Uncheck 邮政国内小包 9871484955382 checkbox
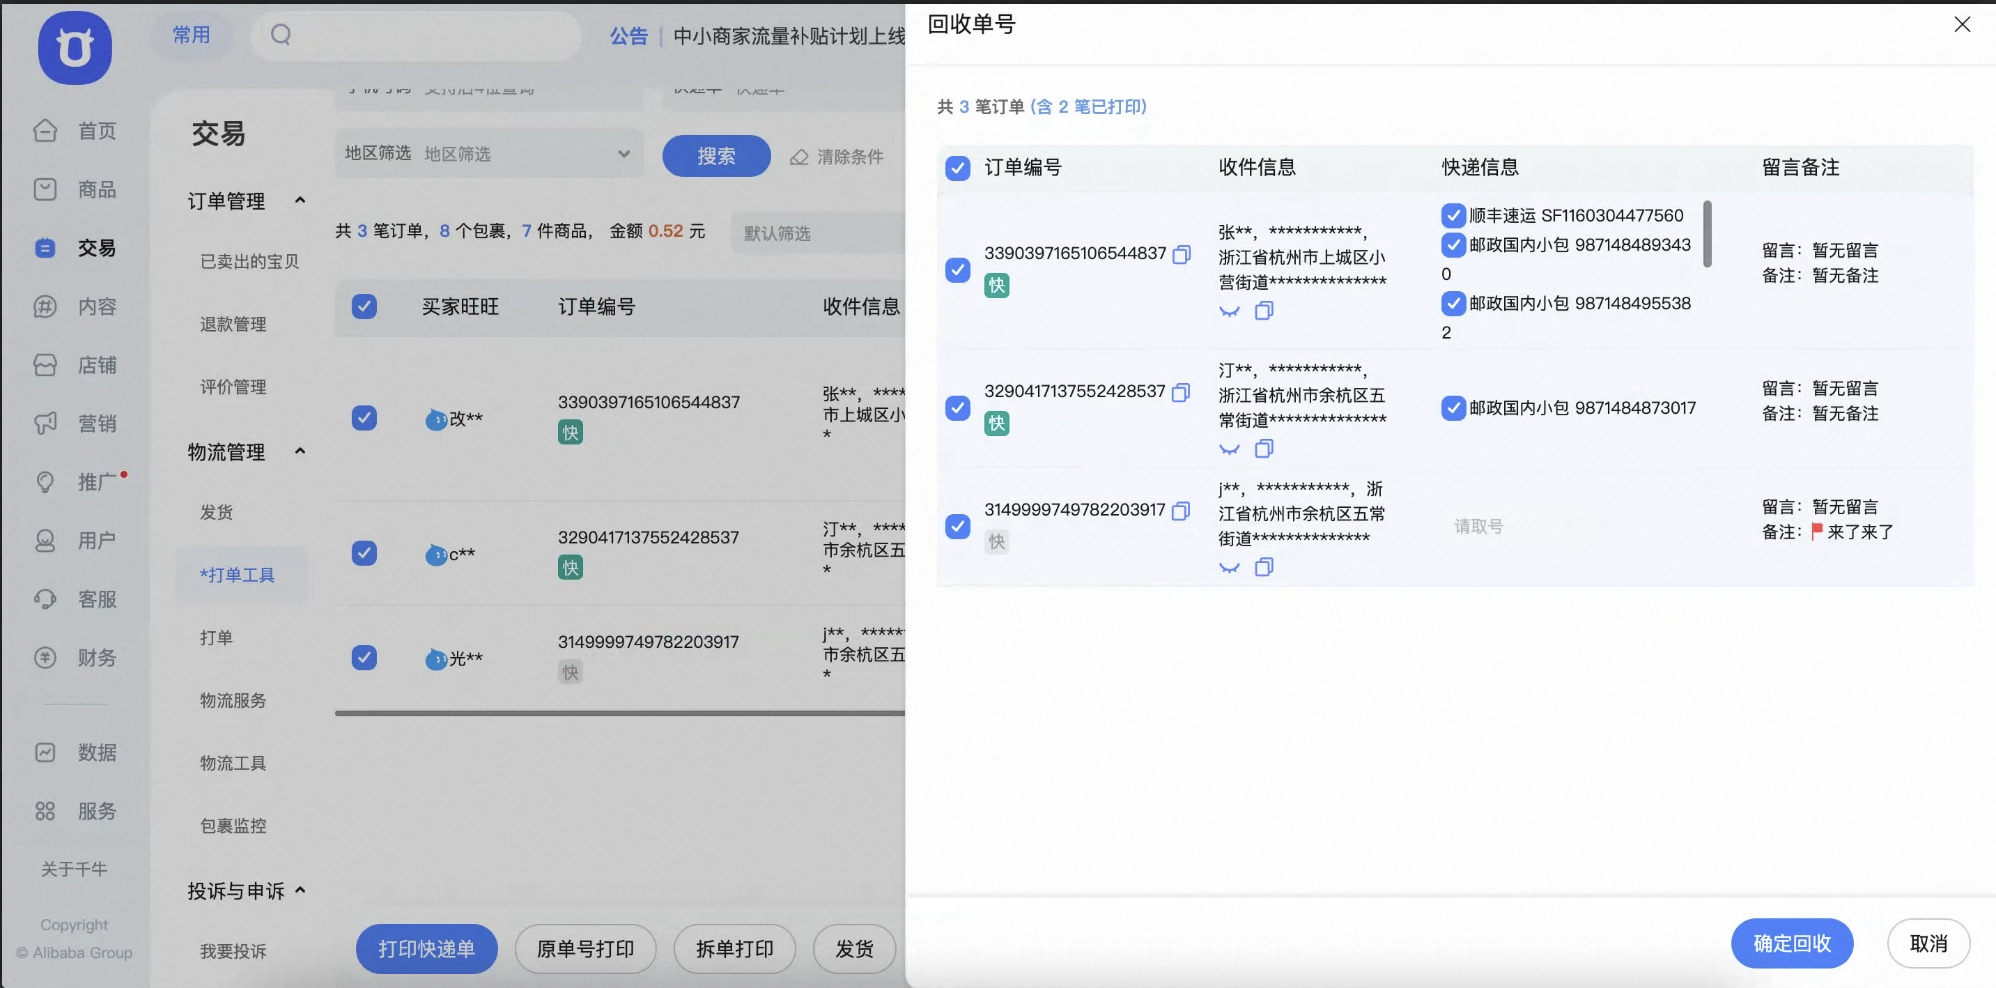 point(1453,303)
